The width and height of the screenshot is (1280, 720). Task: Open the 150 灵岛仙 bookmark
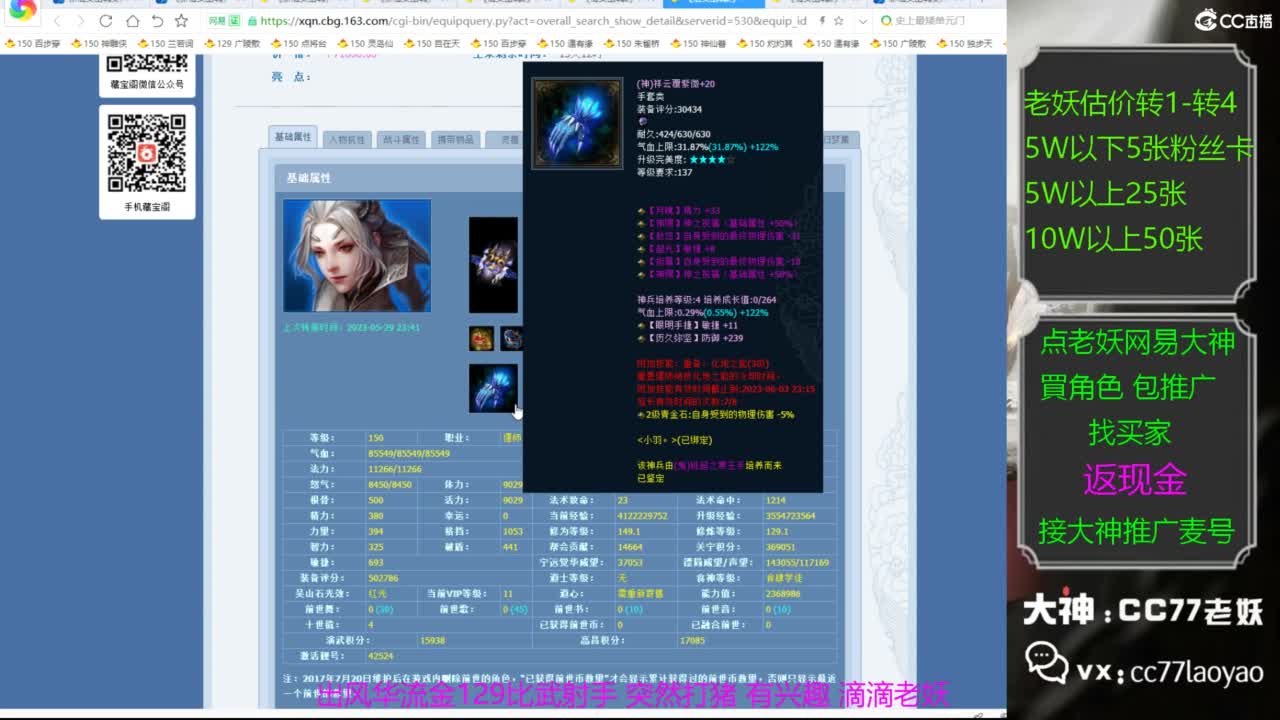pos(365,44)
